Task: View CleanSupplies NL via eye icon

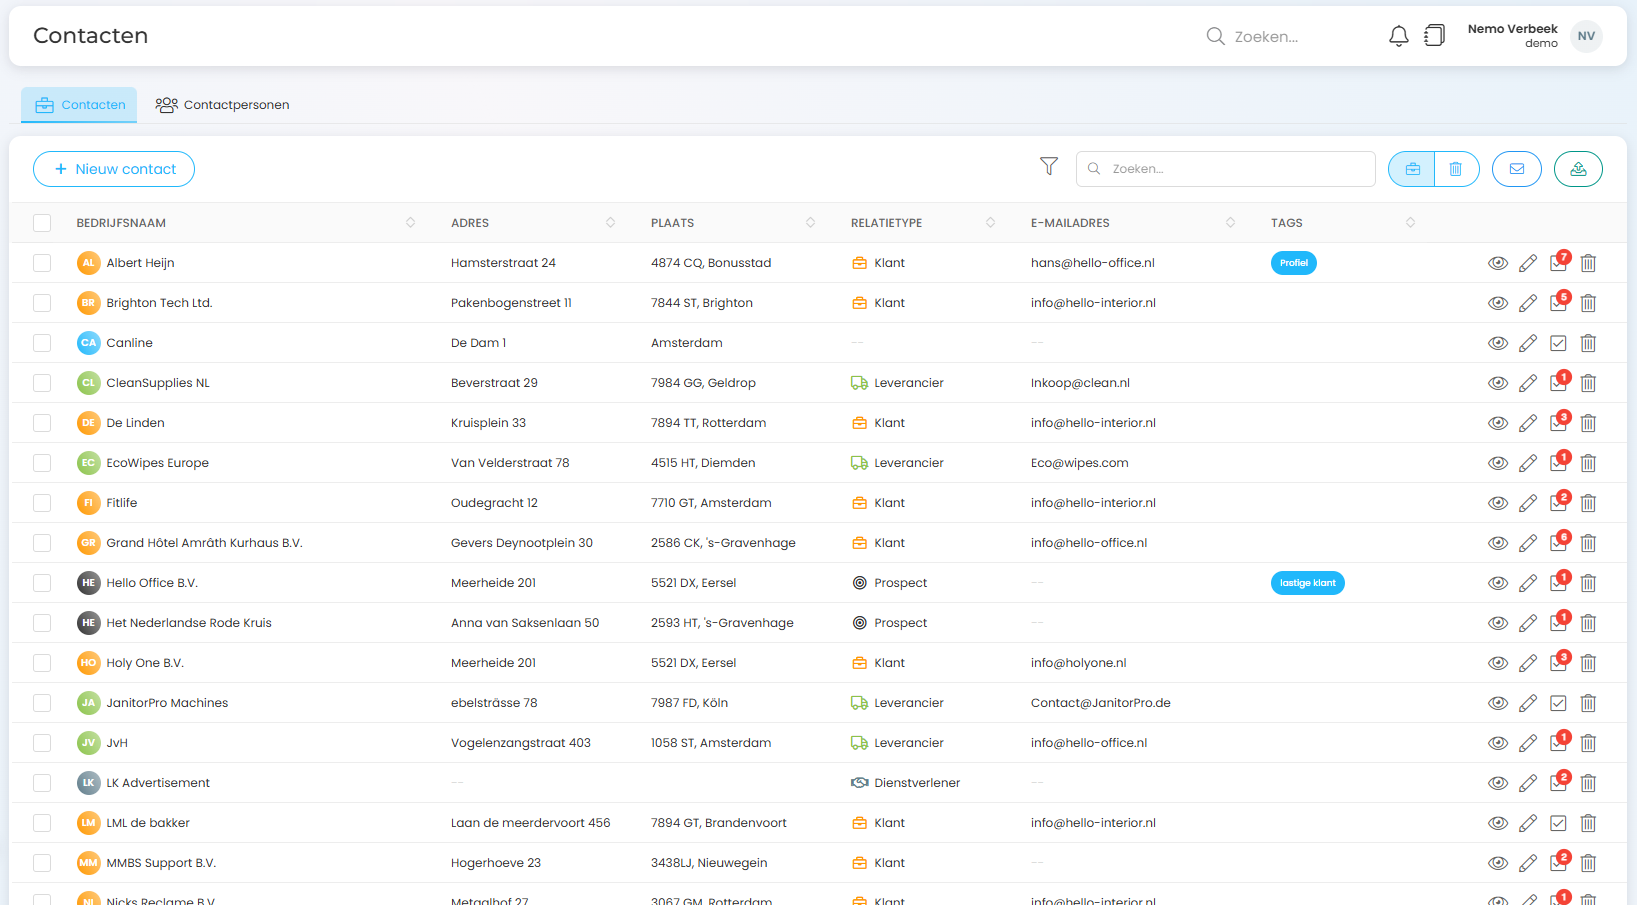Action: point(1497,383)
